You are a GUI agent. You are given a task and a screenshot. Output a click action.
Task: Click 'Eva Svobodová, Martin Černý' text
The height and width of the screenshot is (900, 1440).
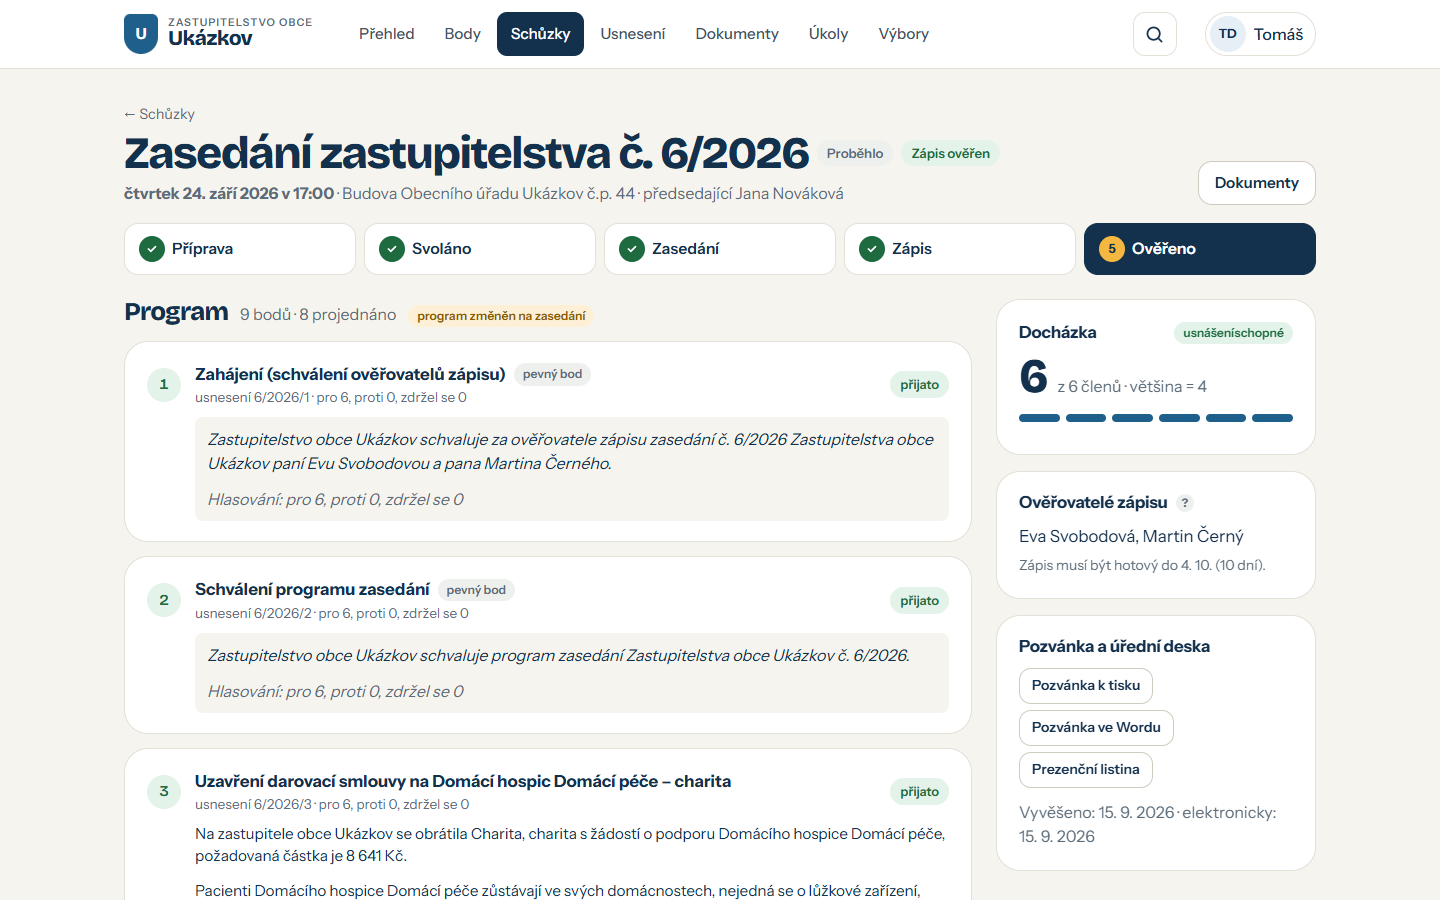coord(1131,537)
